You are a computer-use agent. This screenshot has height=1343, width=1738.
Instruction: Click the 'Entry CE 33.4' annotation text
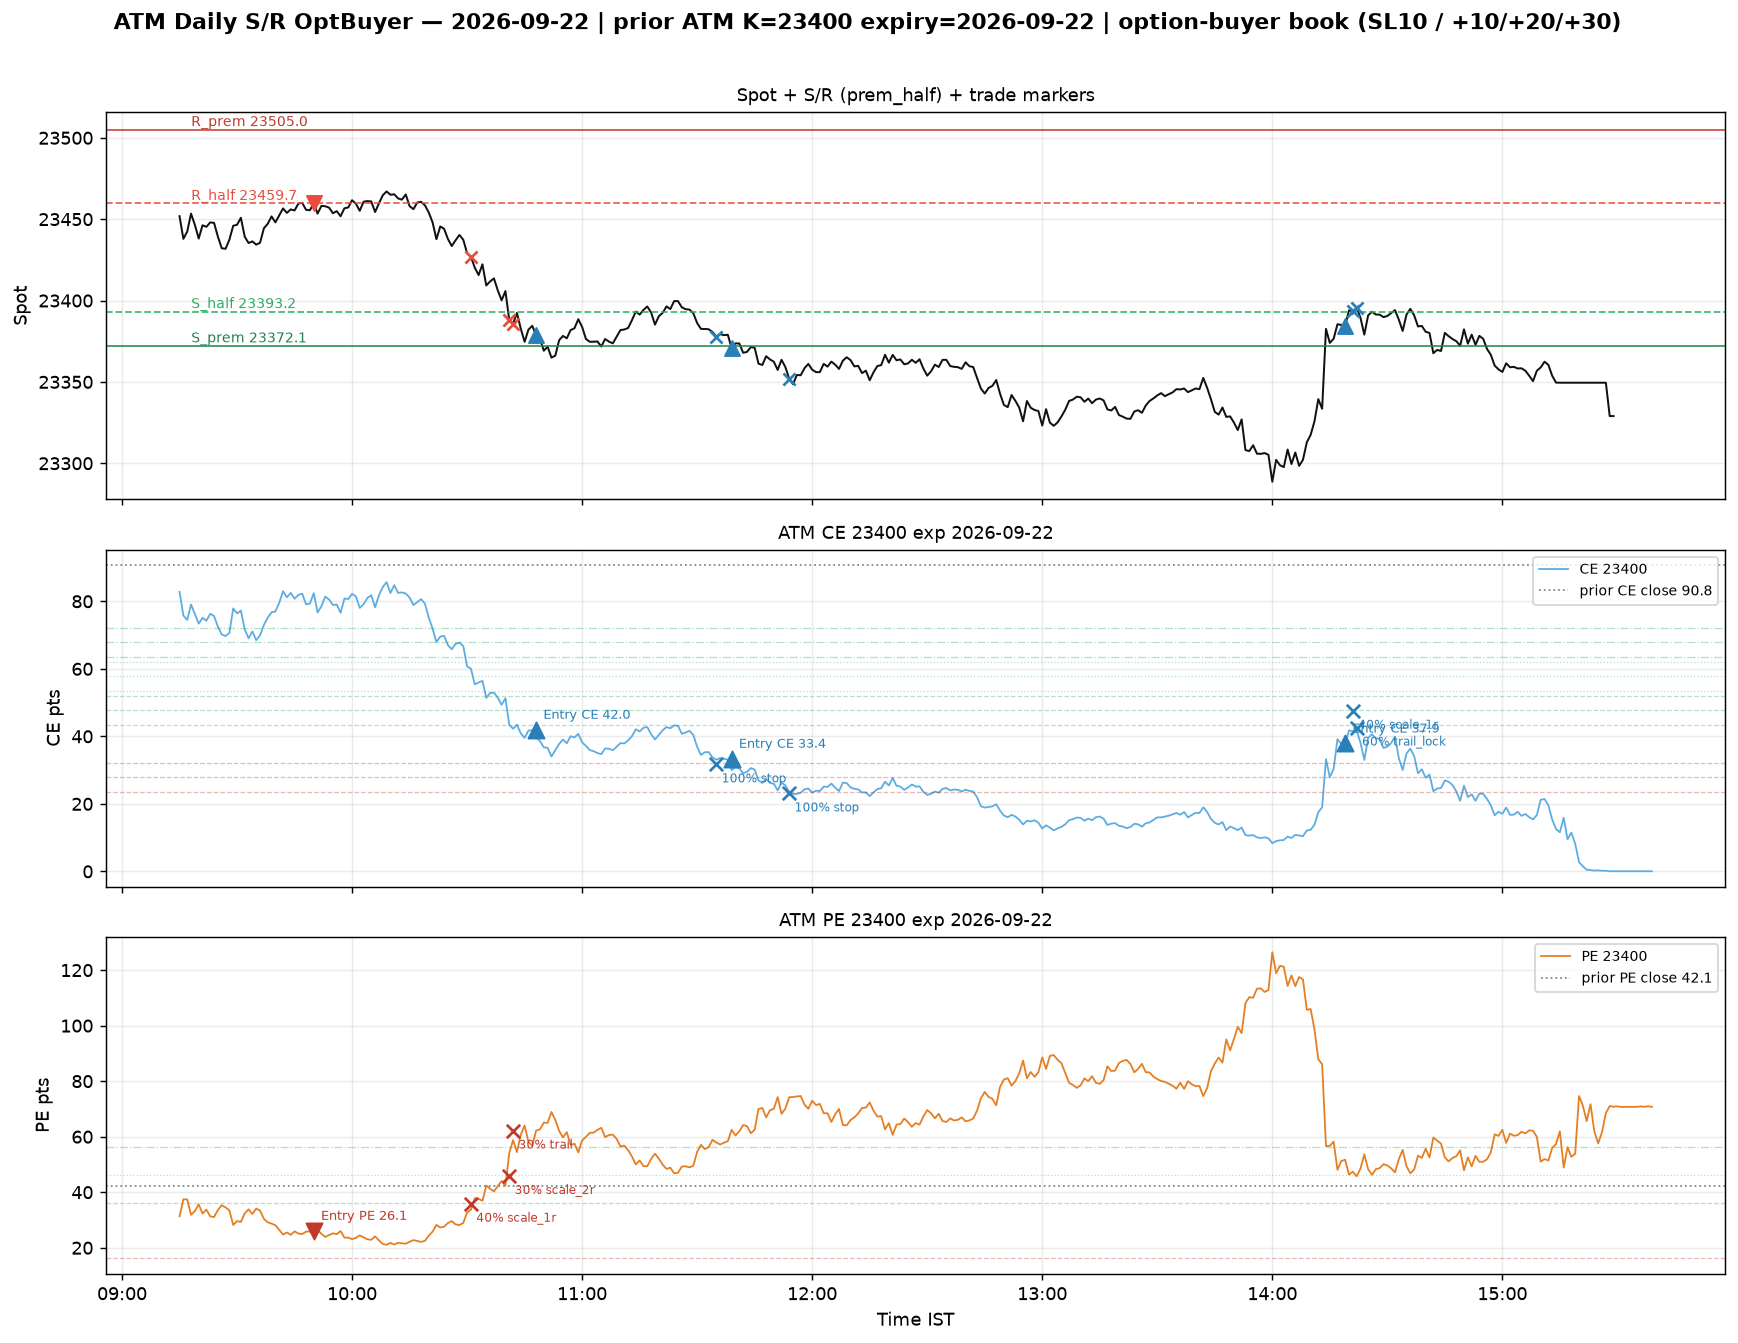[782, 744]
